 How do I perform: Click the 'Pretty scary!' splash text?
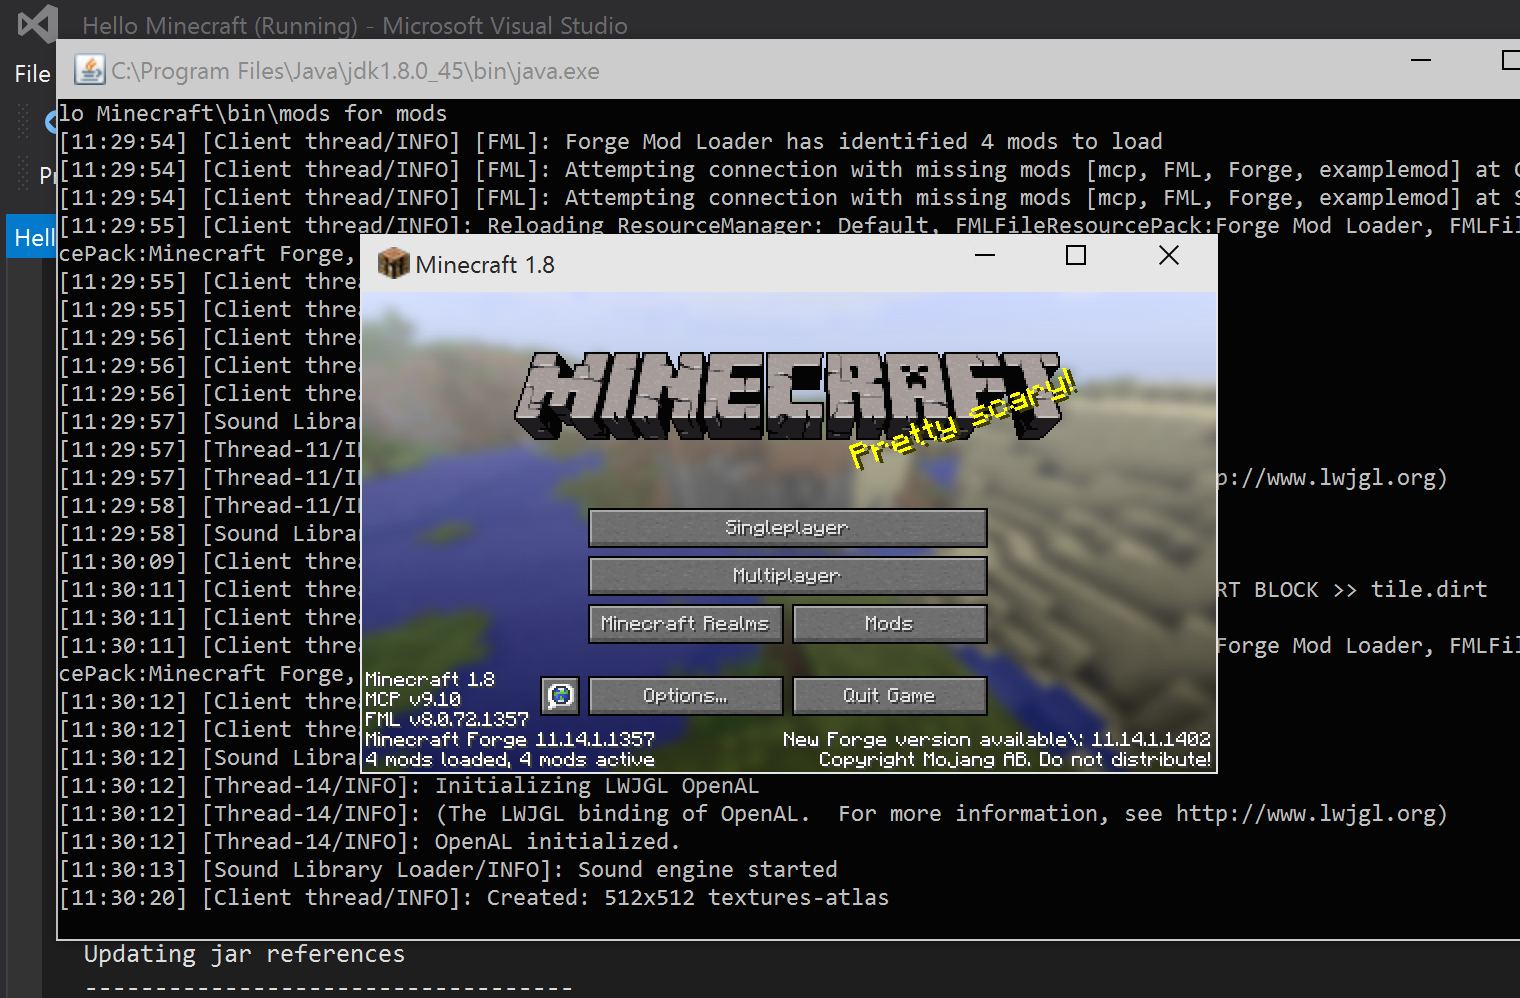coord(963,417)
